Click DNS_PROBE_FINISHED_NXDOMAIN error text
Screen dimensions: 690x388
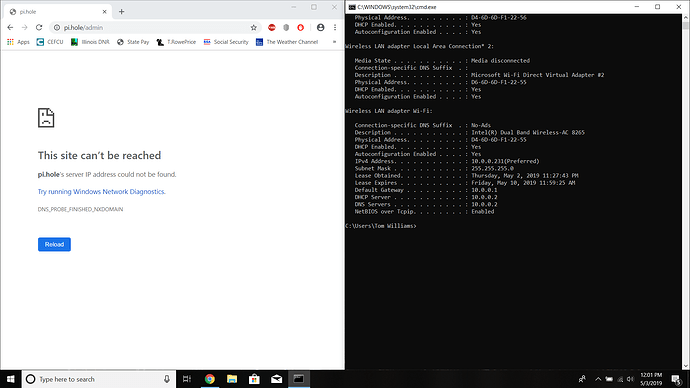pyautogui.click(x=80, y=209)
